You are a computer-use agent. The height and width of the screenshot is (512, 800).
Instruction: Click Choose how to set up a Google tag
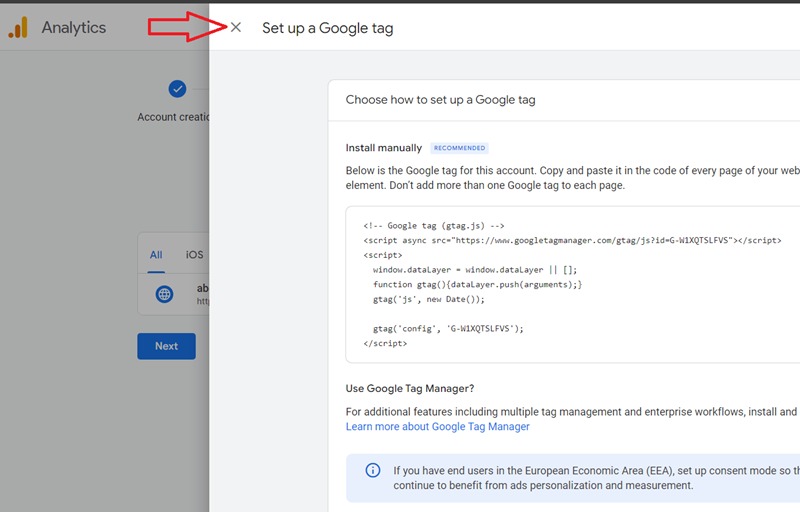coord(440,100)
